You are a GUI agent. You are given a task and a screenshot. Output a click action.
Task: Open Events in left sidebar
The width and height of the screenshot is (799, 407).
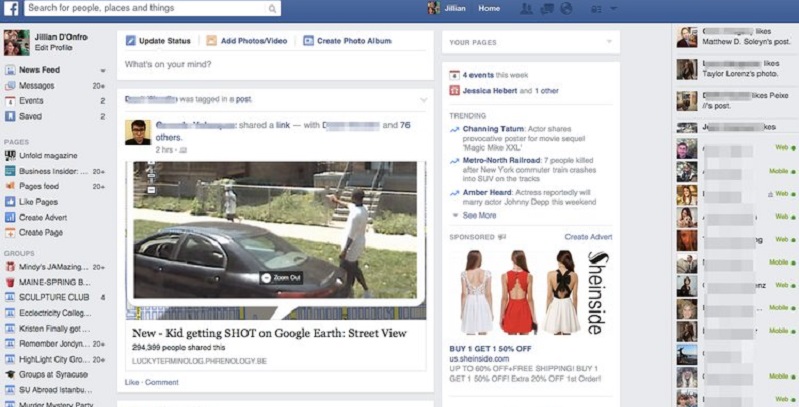(31, 101)
